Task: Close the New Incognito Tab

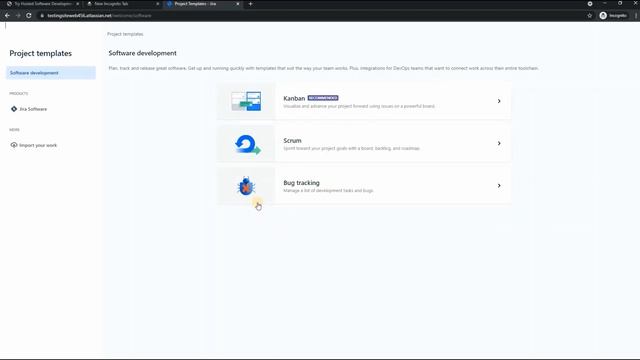Action: click(x=158, y=4)
